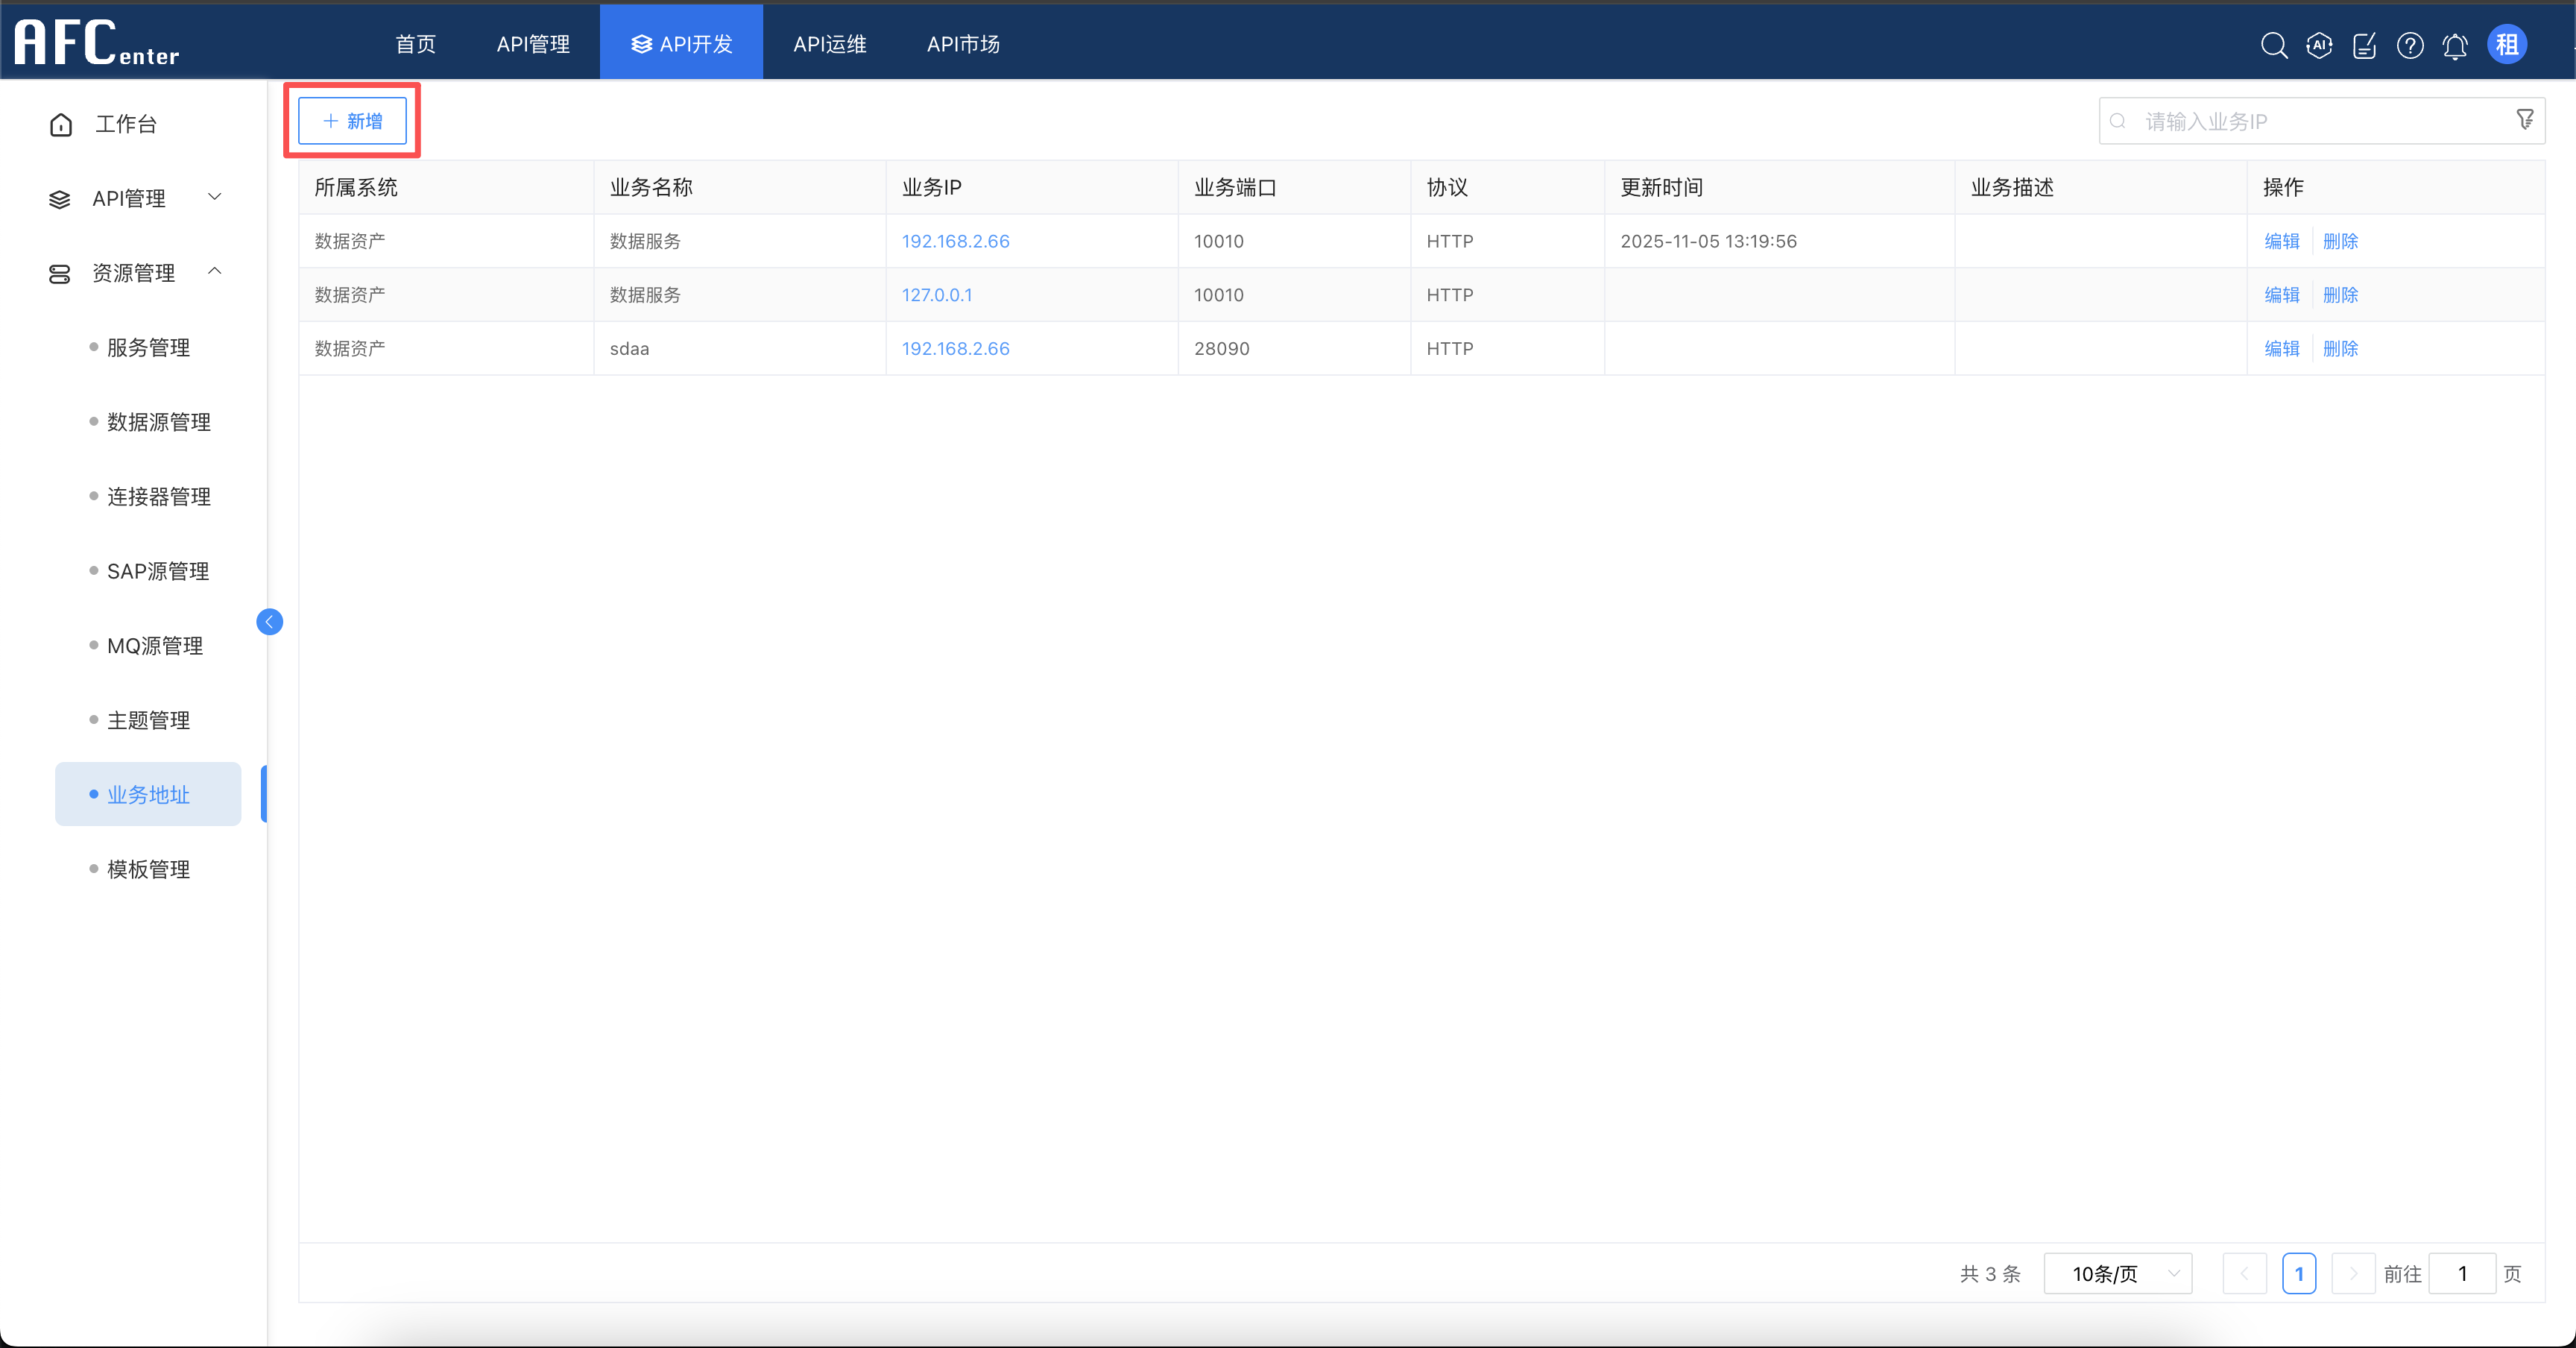Screen dimensions: 2576x1348
Task: Click the filter funnel icon in search box
Action: click(2524, 120)
